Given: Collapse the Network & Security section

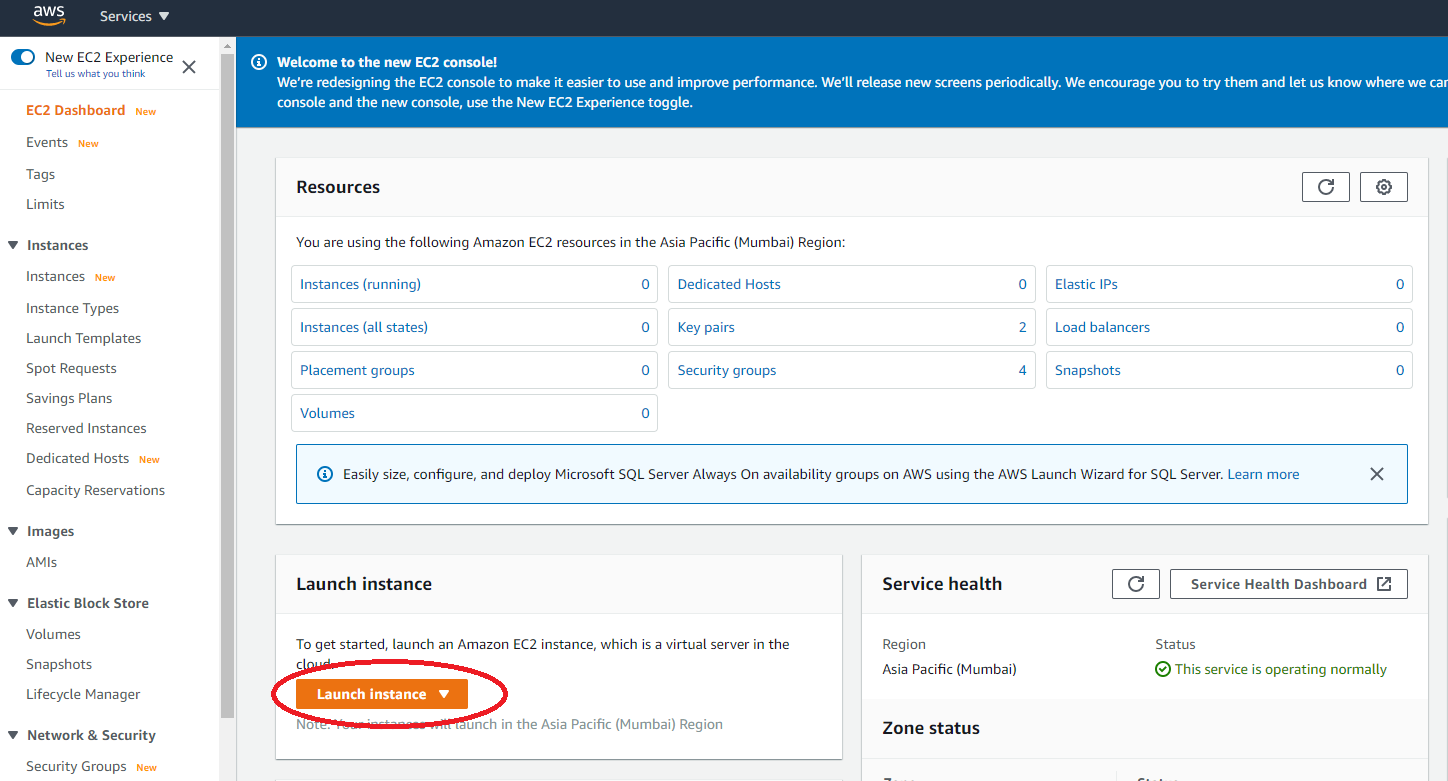Looking at the screenshot, I should click(13, 735).
